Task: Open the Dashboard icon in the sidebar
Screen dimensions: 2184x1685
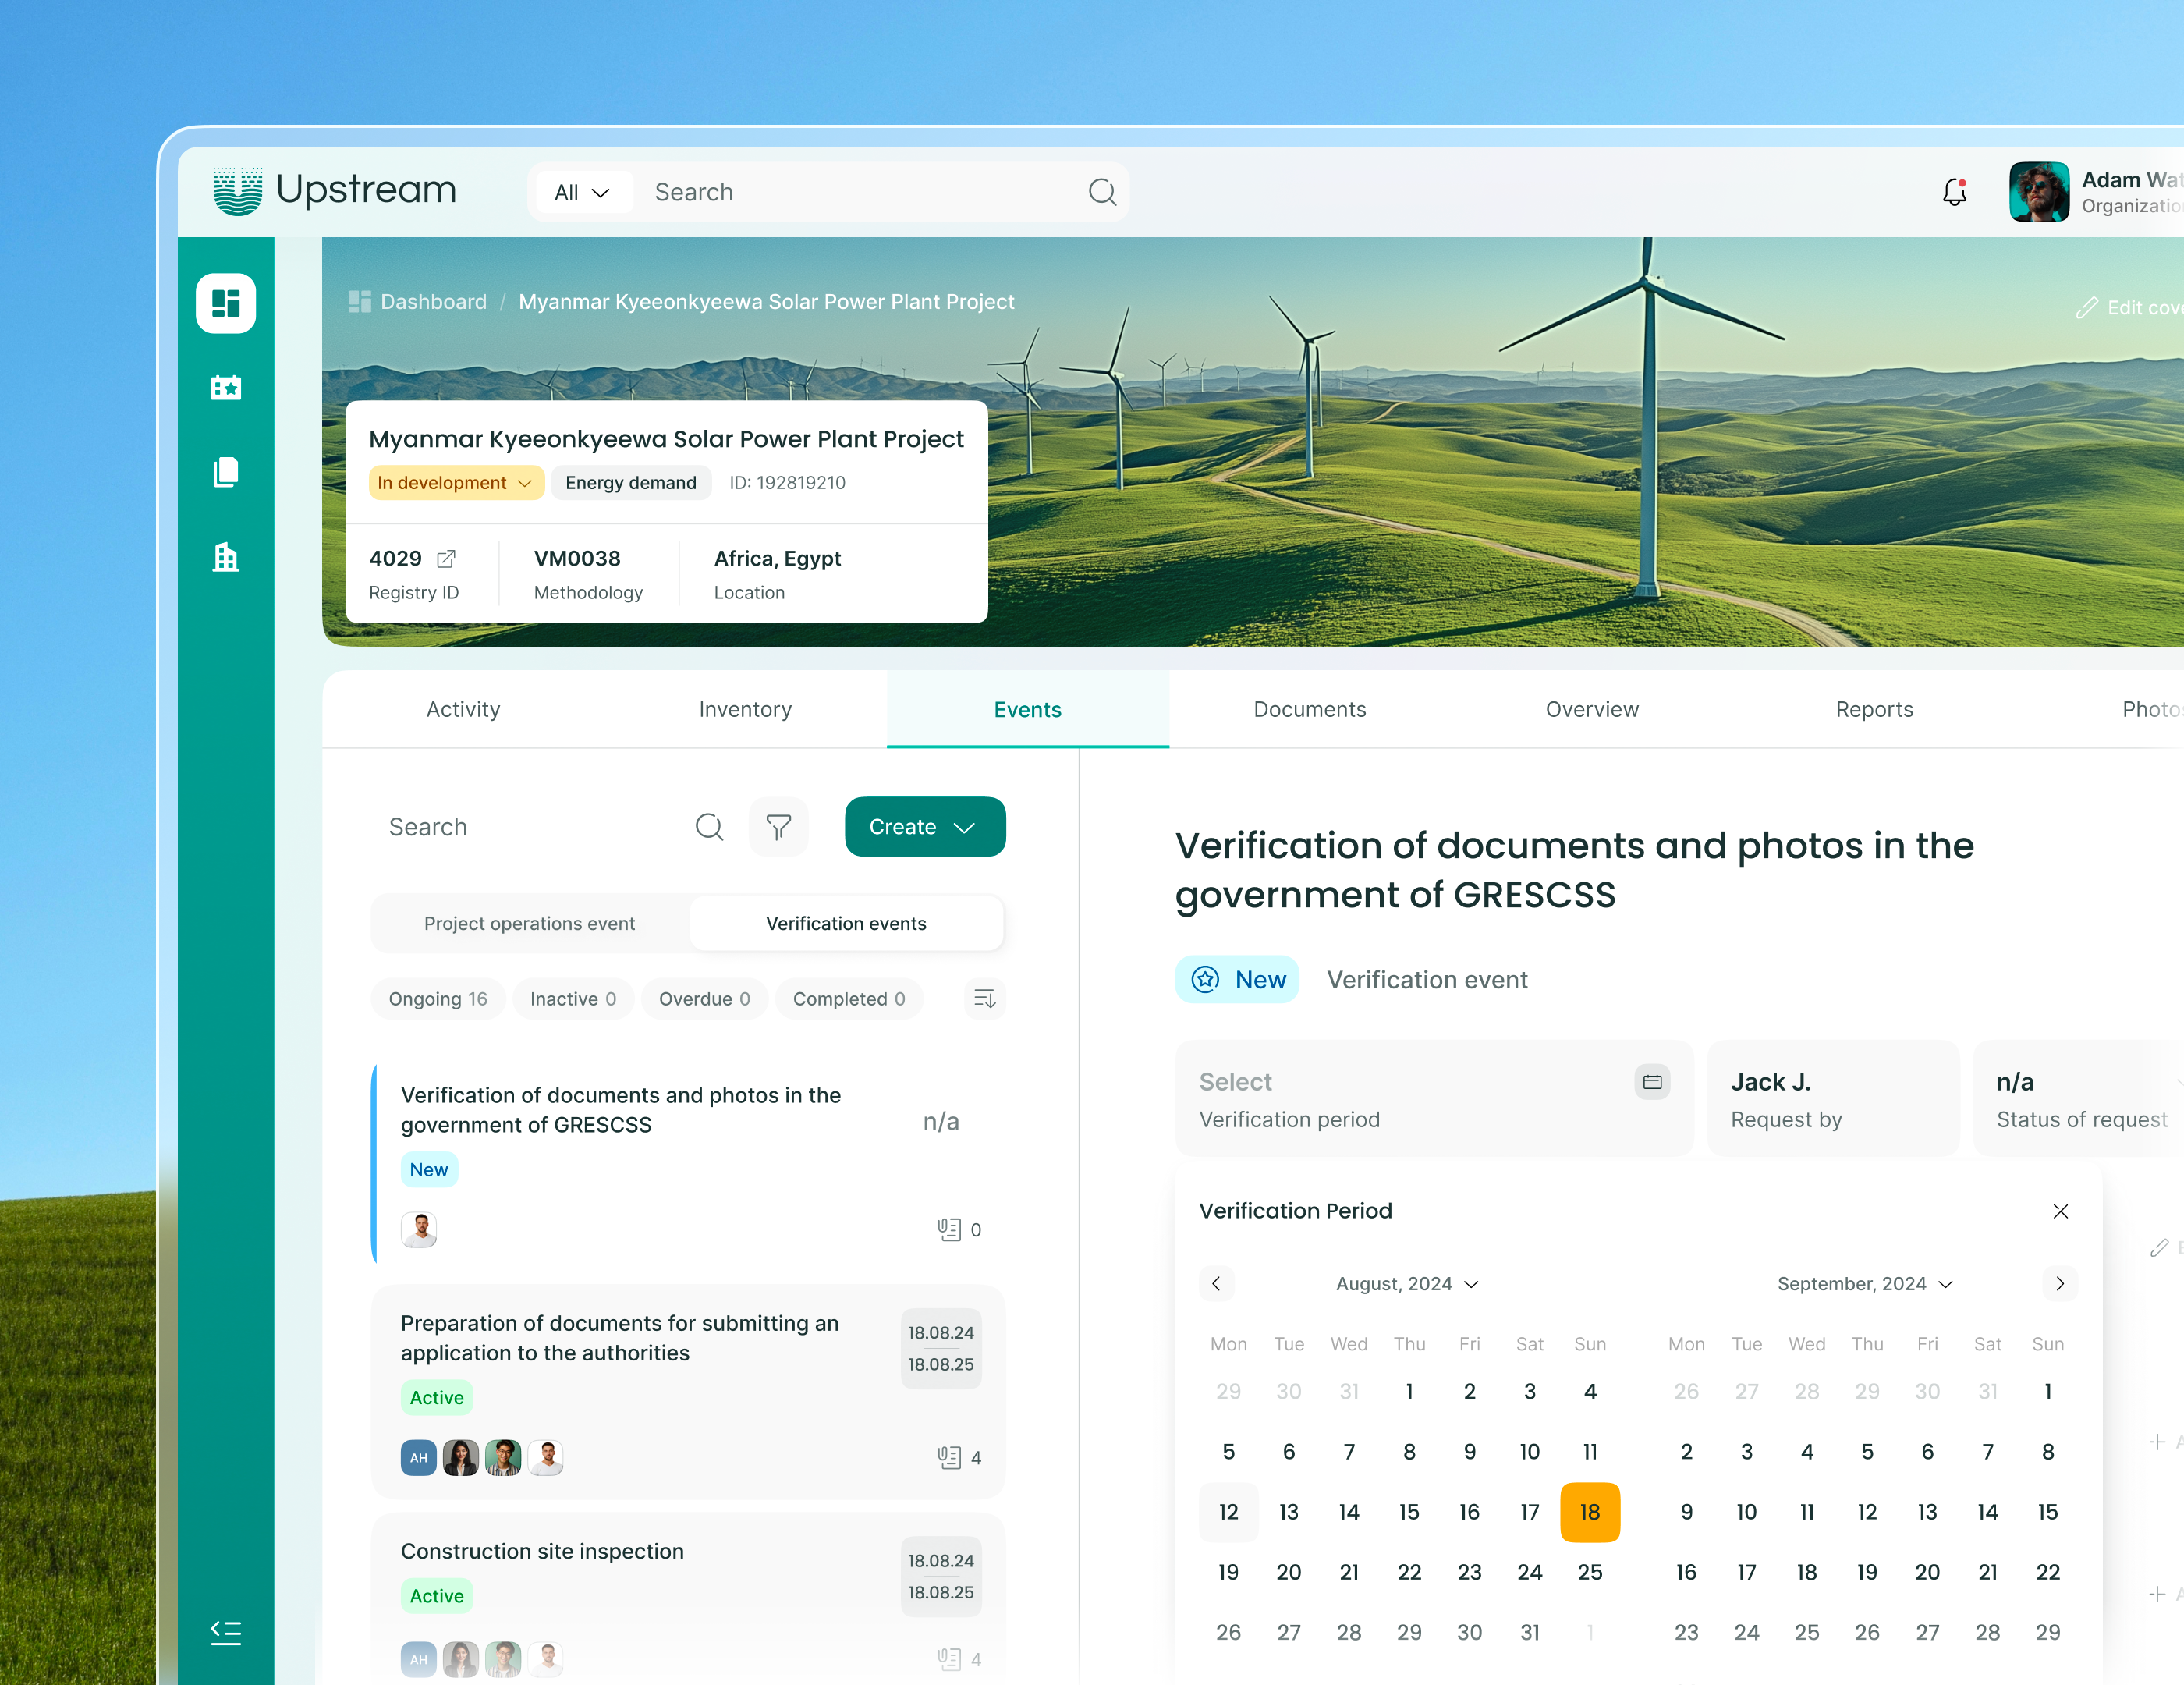Action: (226, 303)
